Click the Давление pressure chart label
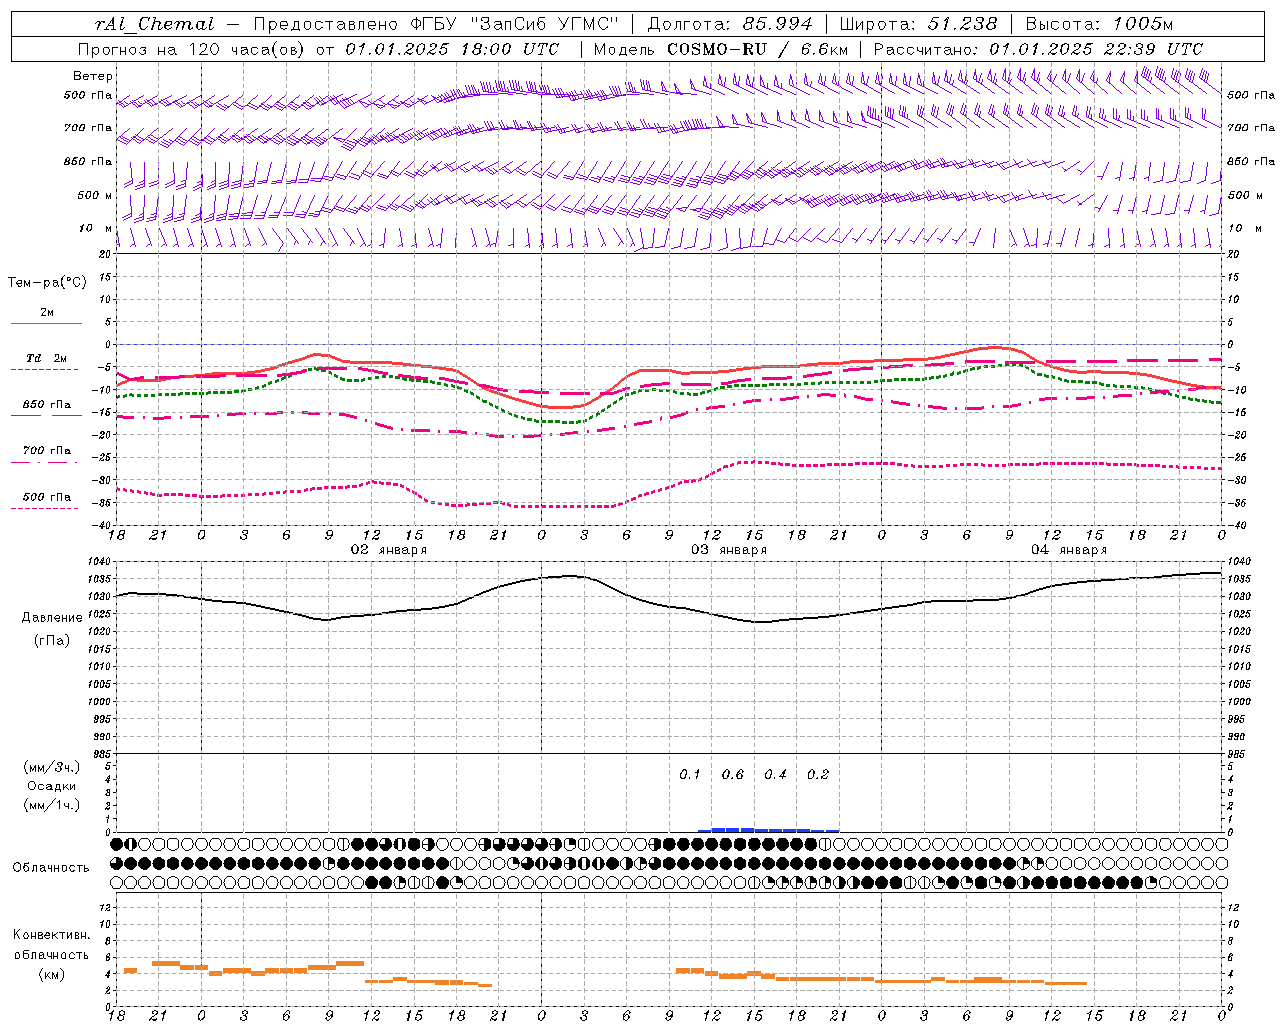This screenshot has height=1024, width=1280. [x=52, y=618]
